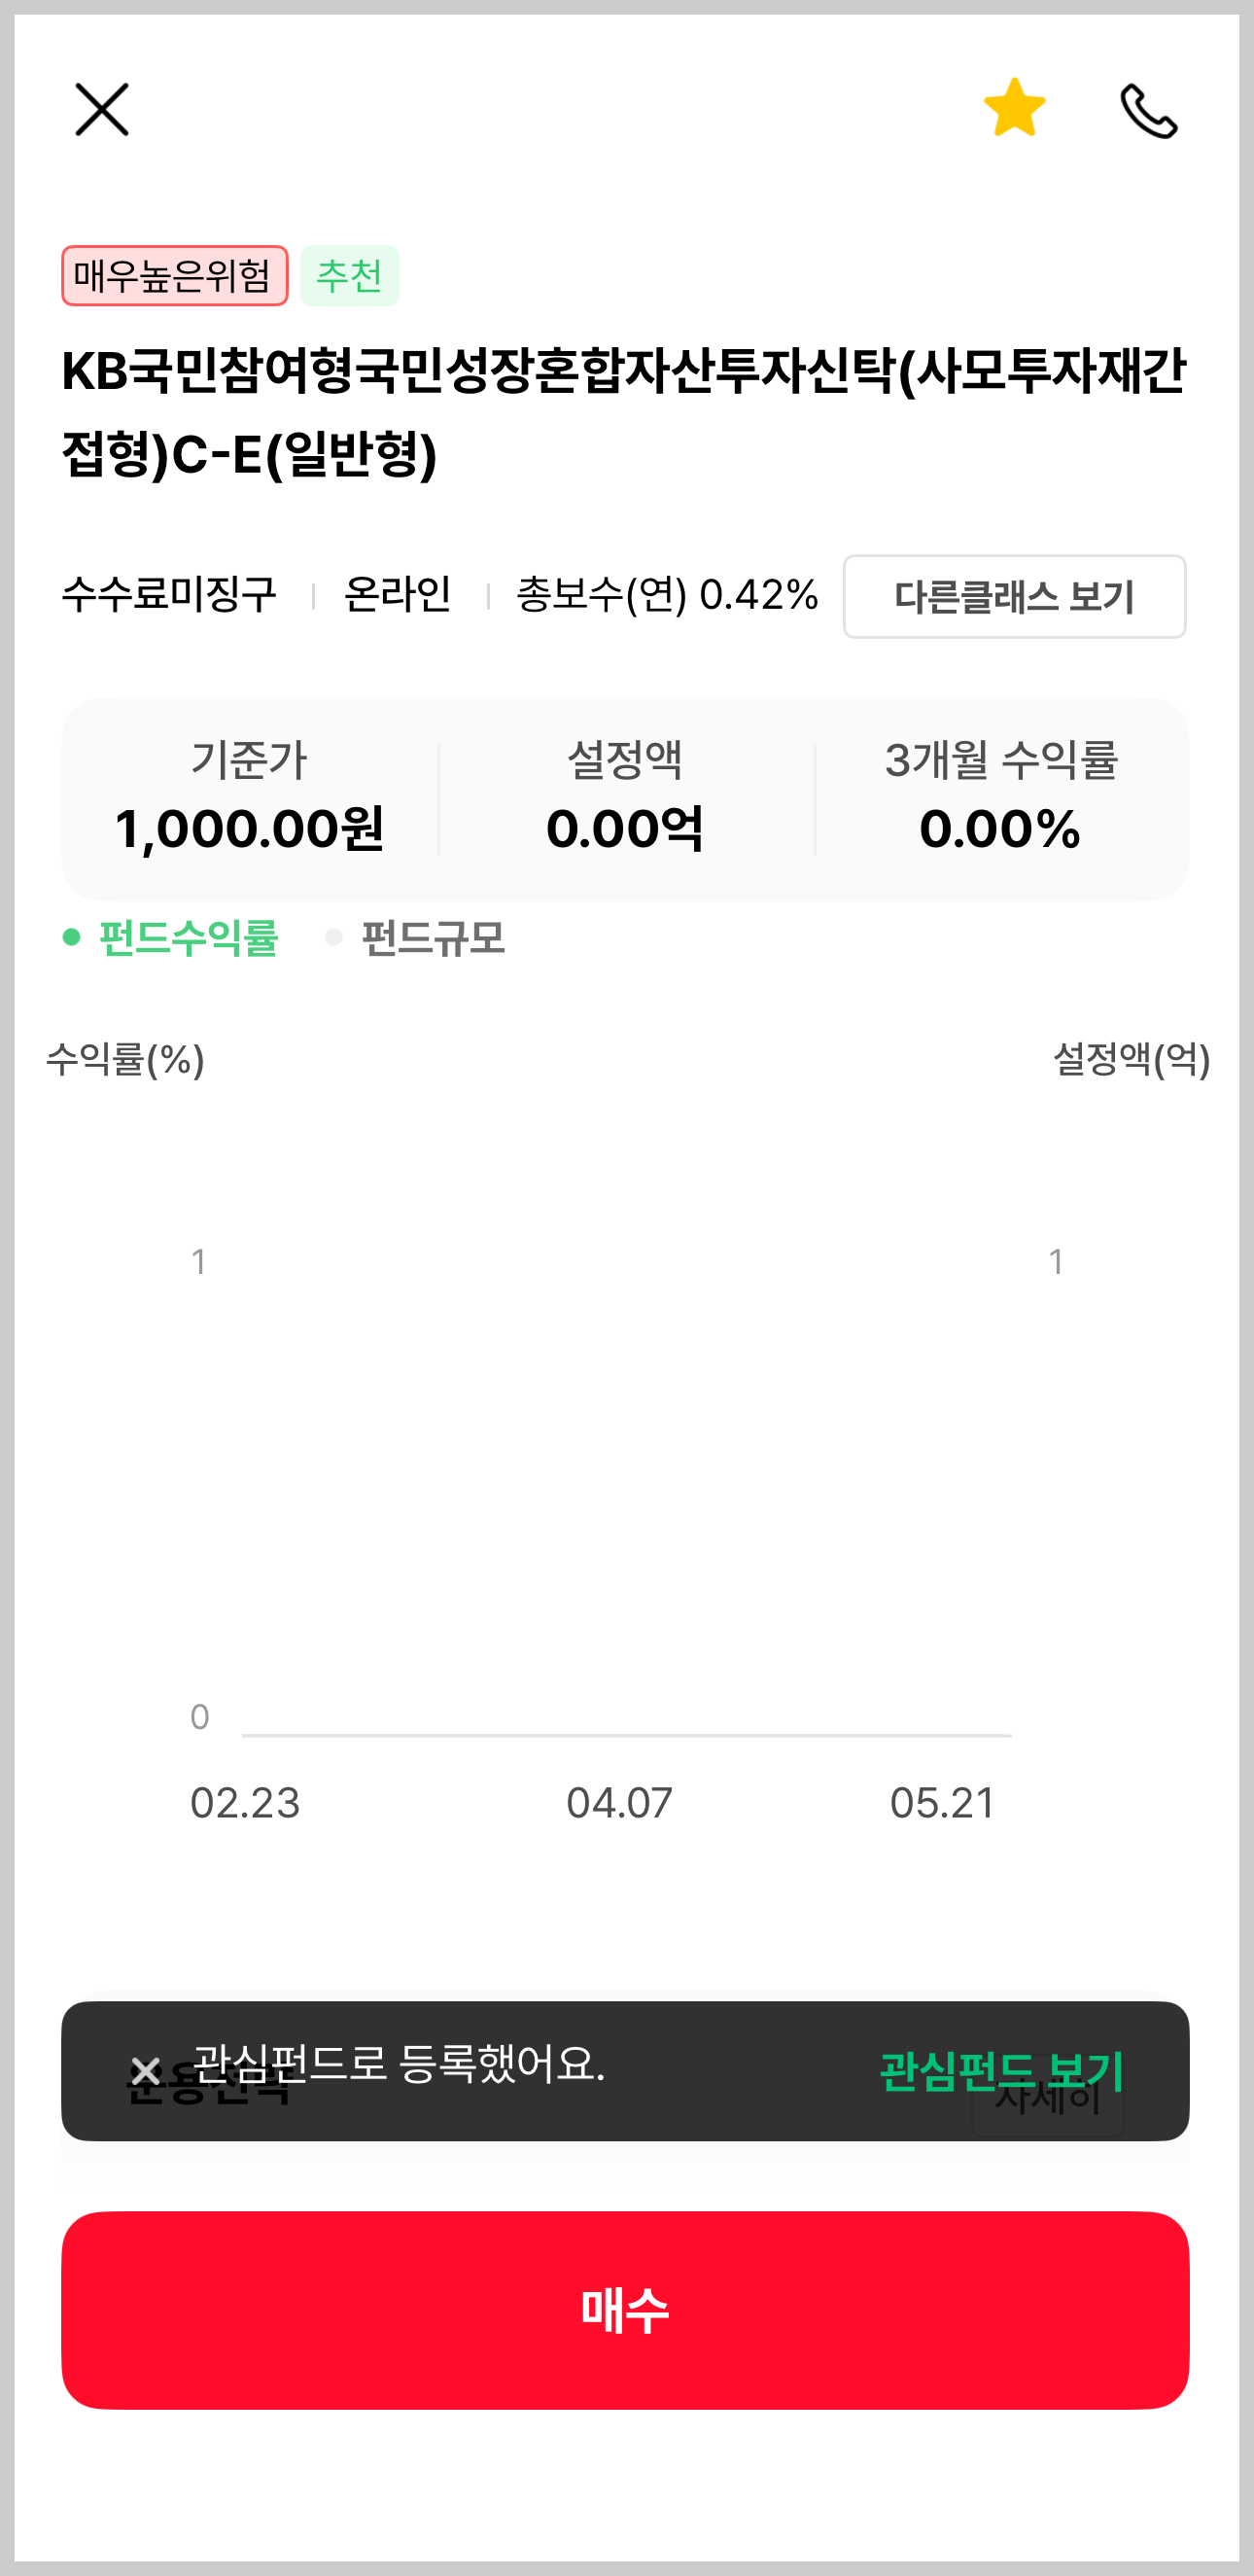The height and width of the screenshot is (2576, 1254).
Task: Close the fund detail page with X
Action: (102, 109)
